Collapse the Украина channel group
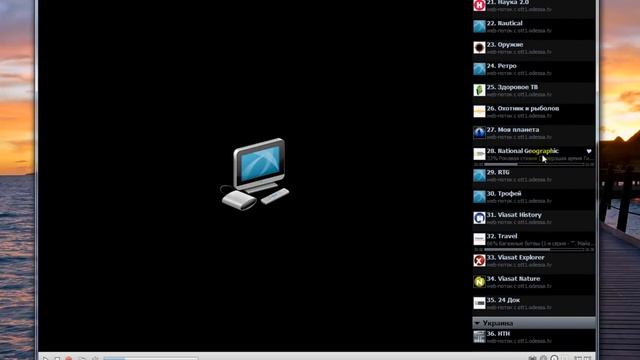640x360 pixels. click(477, 323)
